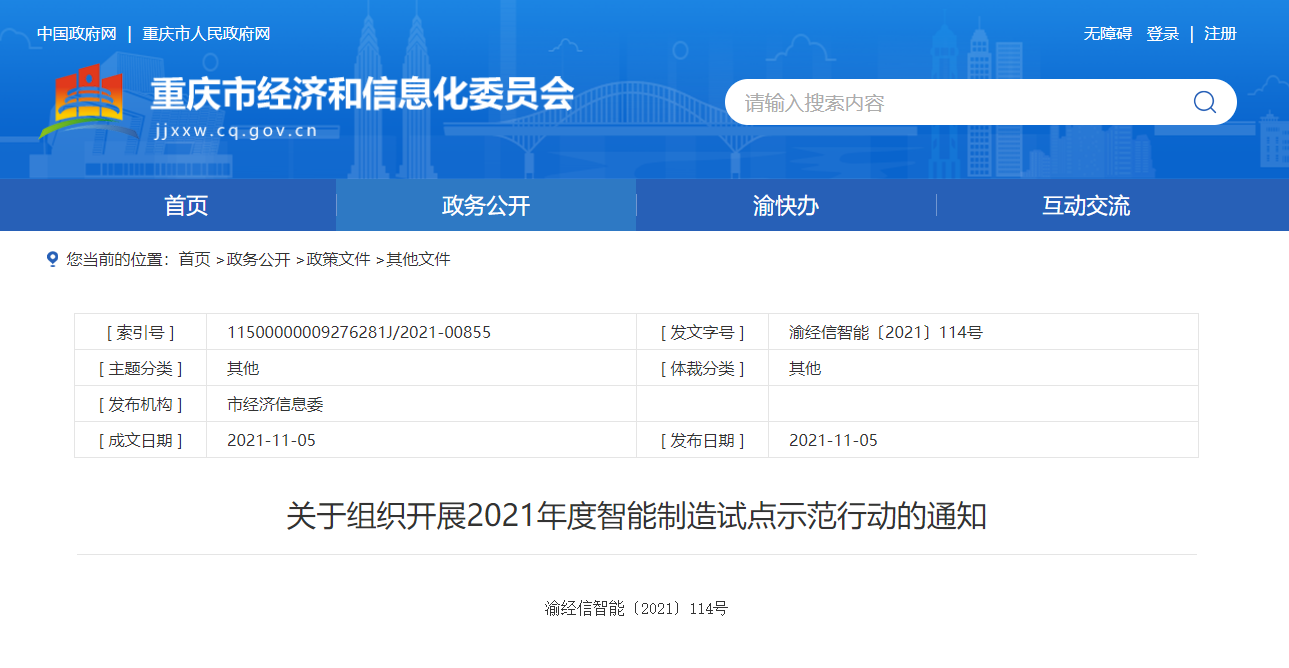Click the 注册 register link
Screen dimensions: 1289x668
[1220, 34]
